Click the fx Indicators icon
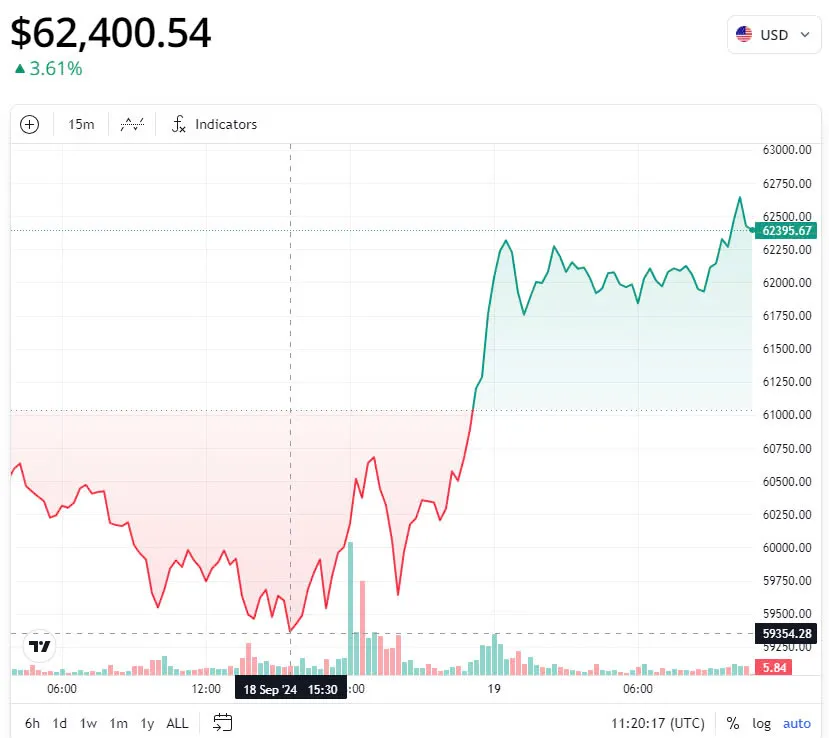The width and height of the screenshot is (829, 738). click(x=179, y=125)
